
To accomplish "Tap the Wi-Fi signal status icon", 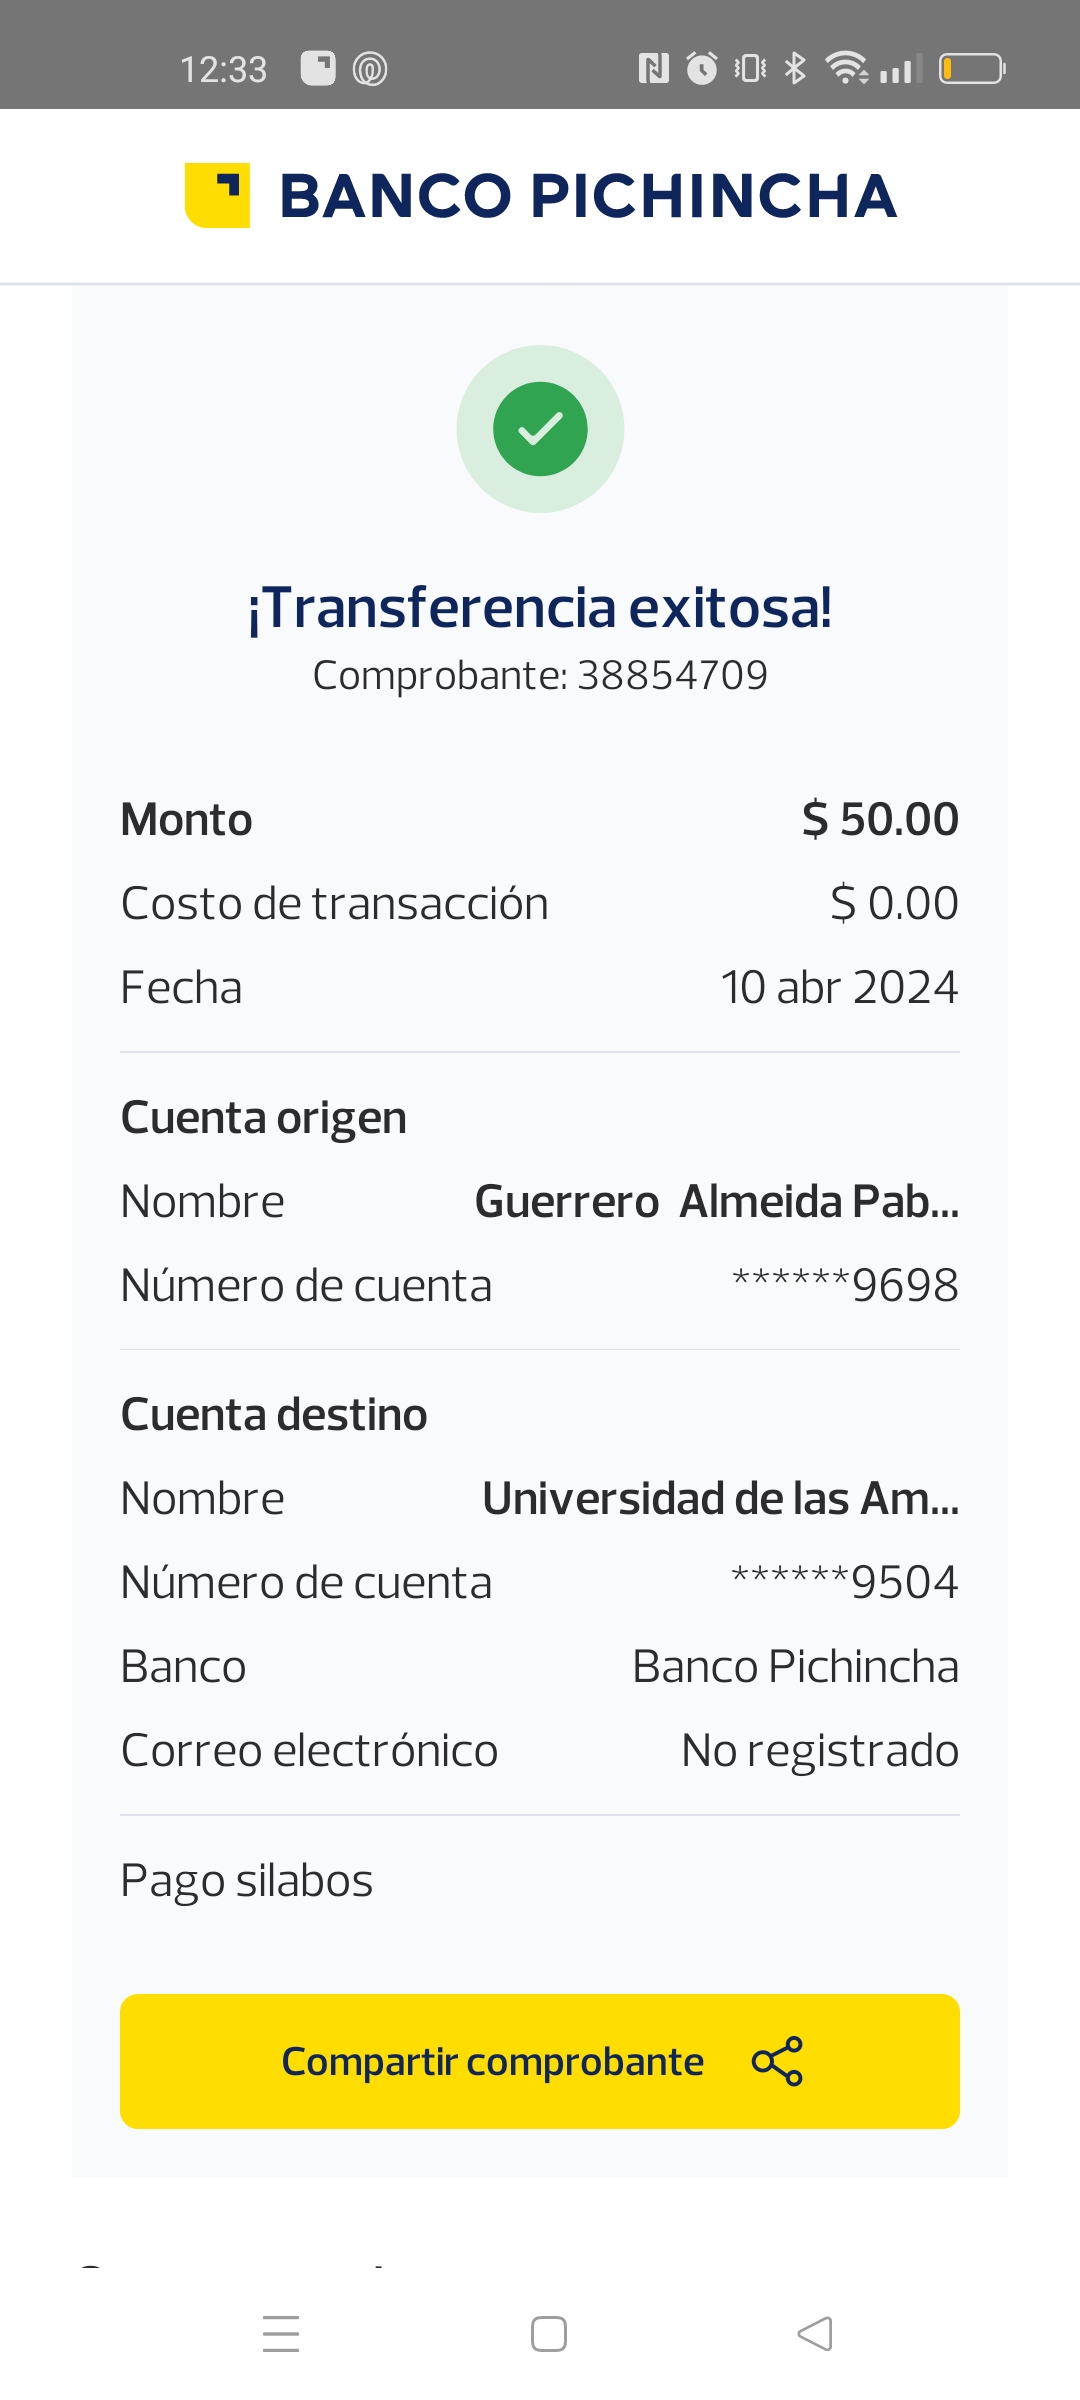I will point(846,69).
